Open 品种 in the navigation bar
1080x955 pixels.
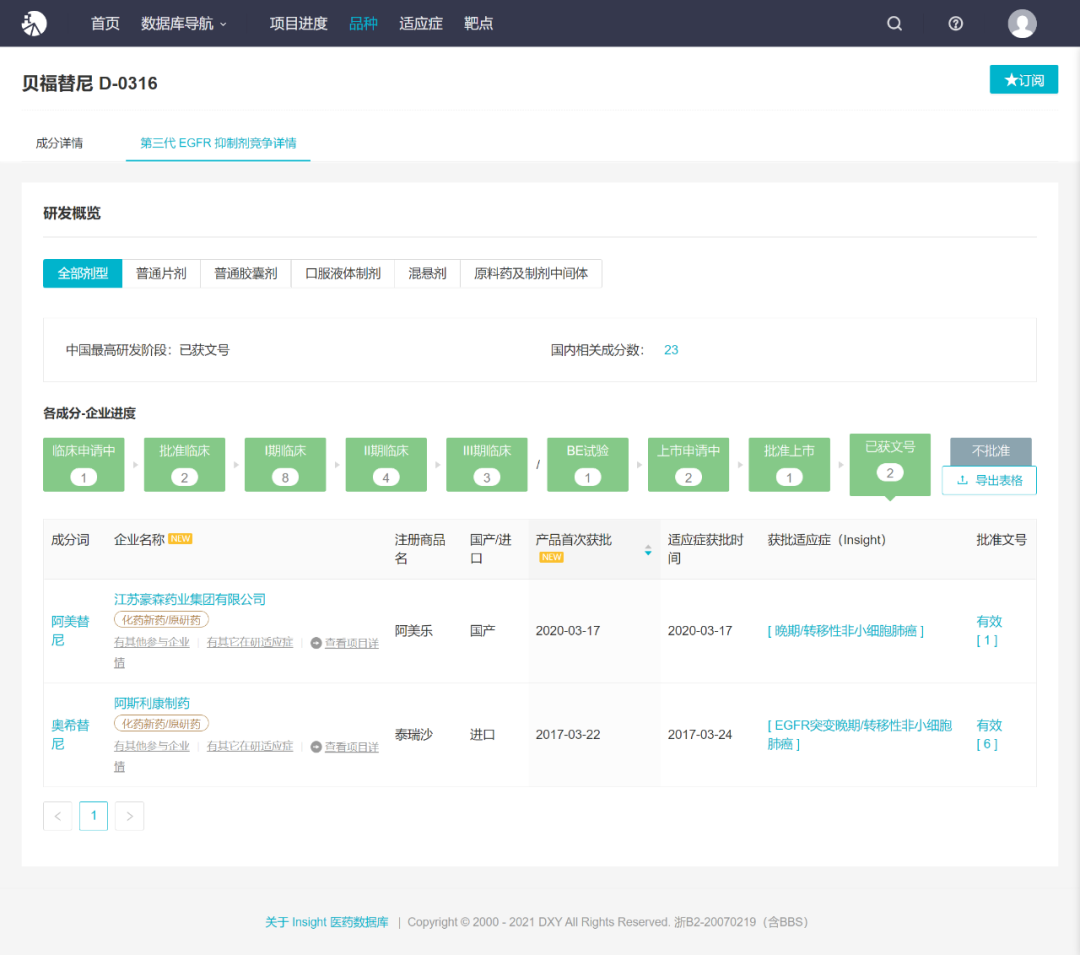click(363, 23)
